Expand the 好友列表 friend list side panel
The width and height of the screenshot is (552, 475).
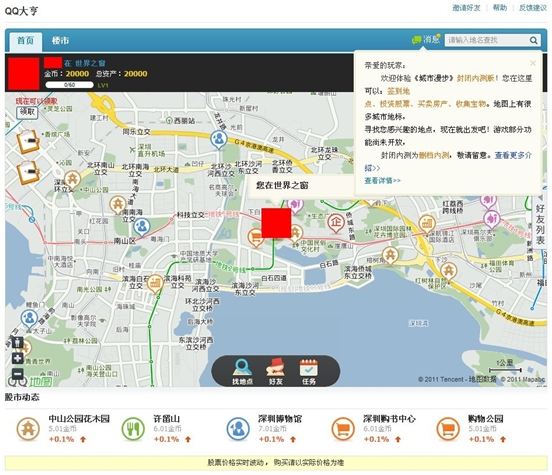pyautogui.click(x=540, y=224)
